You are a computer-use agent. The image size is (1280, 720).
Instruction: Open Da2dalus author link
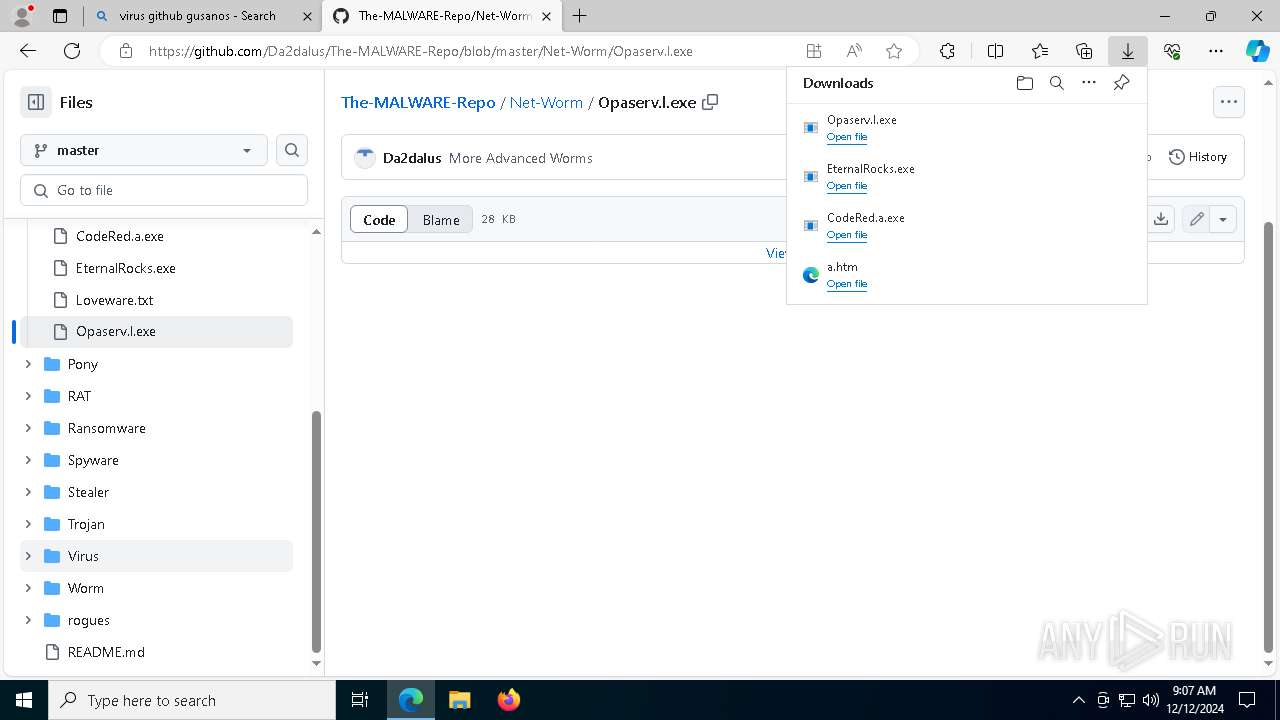pyautogui.click(x=412, y=158)
